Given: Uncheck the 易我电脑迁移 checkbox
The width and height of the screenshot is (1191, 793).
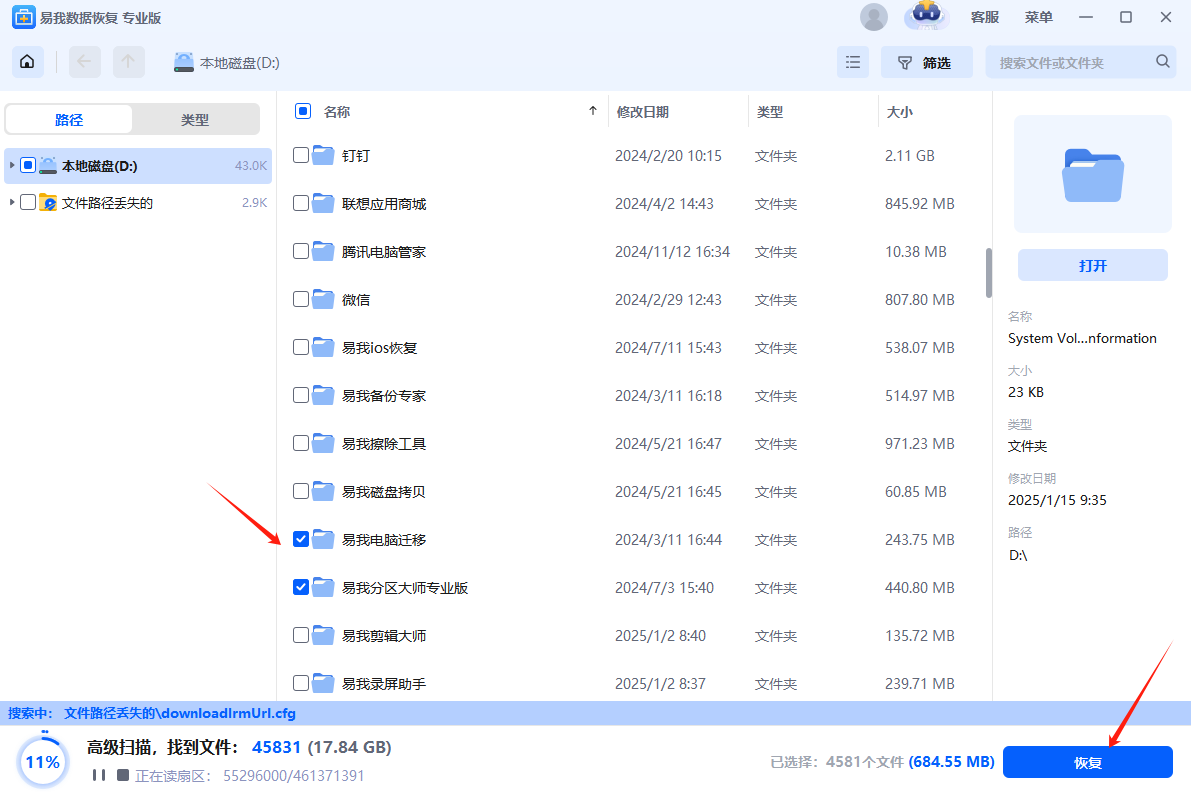Looking at the screenshot, I should coord(301,539).
